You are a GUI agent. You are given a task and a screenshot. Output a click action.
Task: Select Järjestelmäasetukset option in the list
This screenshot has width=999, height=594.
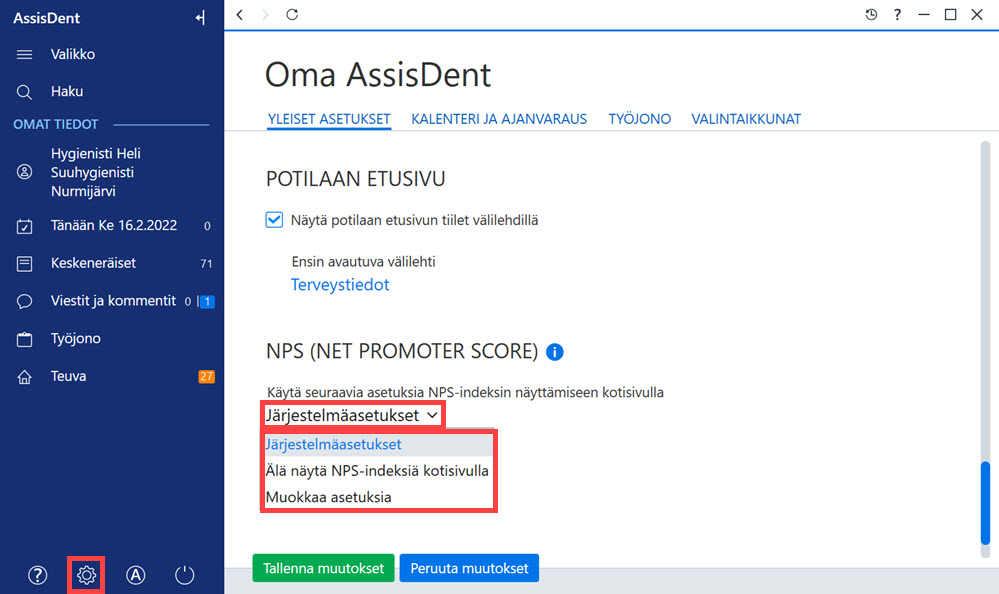coord(379,444)
